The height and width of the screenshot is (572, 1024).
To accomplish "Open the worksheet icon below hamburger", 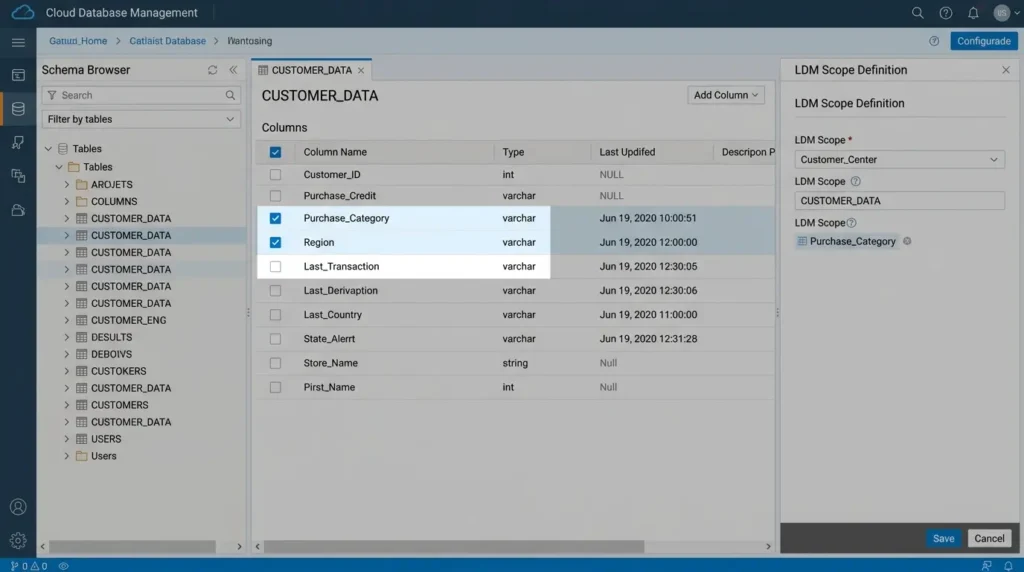I will click(x=18, y=75).
